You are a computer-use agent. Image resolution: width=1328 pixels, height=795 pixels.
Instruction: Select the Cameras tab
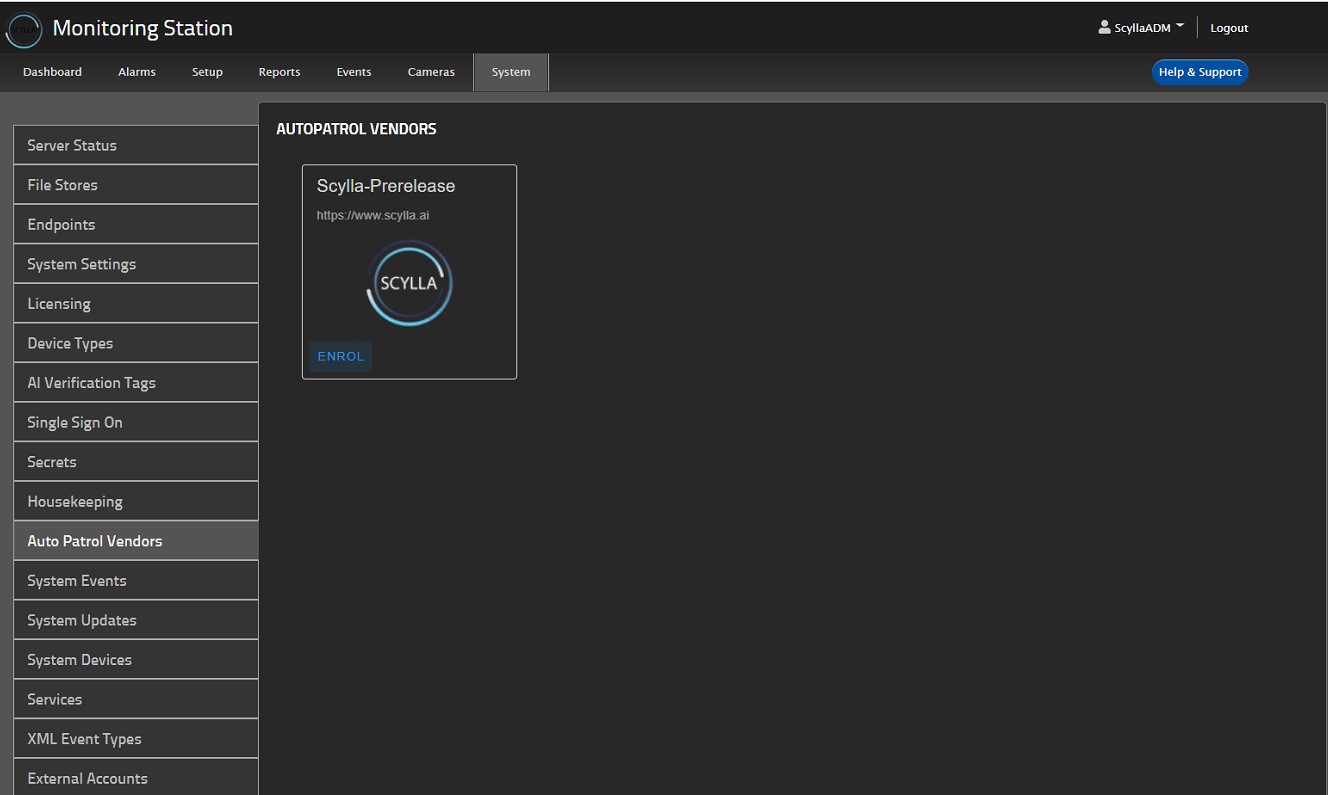click(431, 72)
